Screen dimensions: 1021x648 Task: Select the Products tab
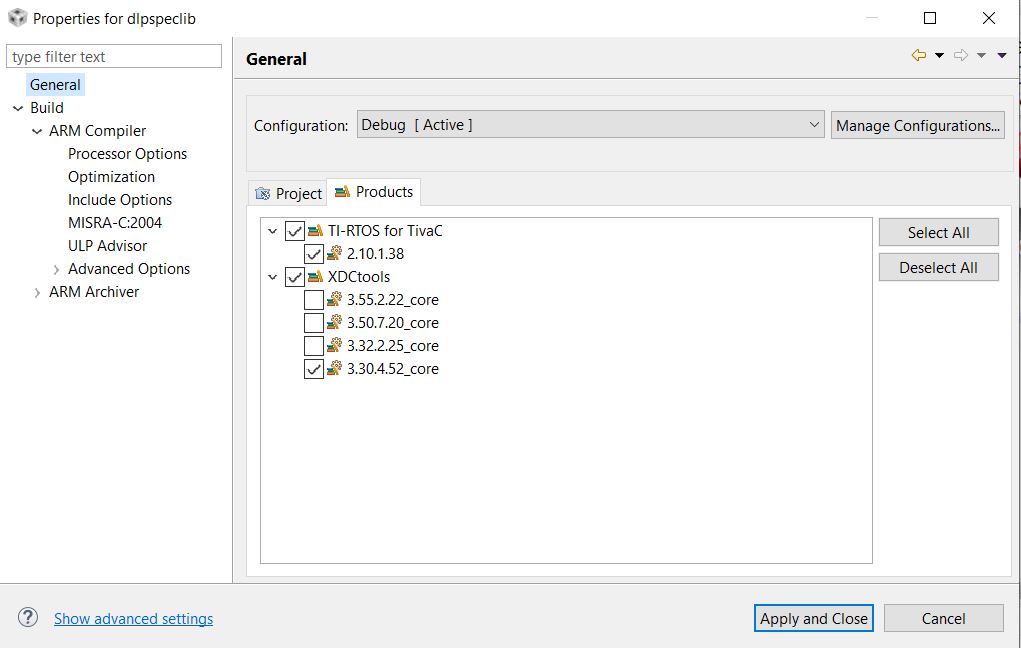click(374, 192)
